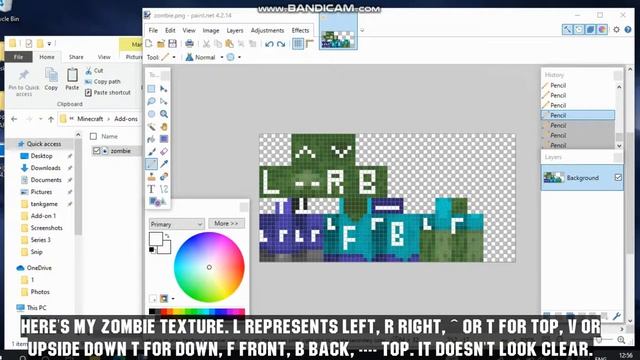Open the Image menu in paint.net
This screenshot has width=640, height=360.
(211, 30)
